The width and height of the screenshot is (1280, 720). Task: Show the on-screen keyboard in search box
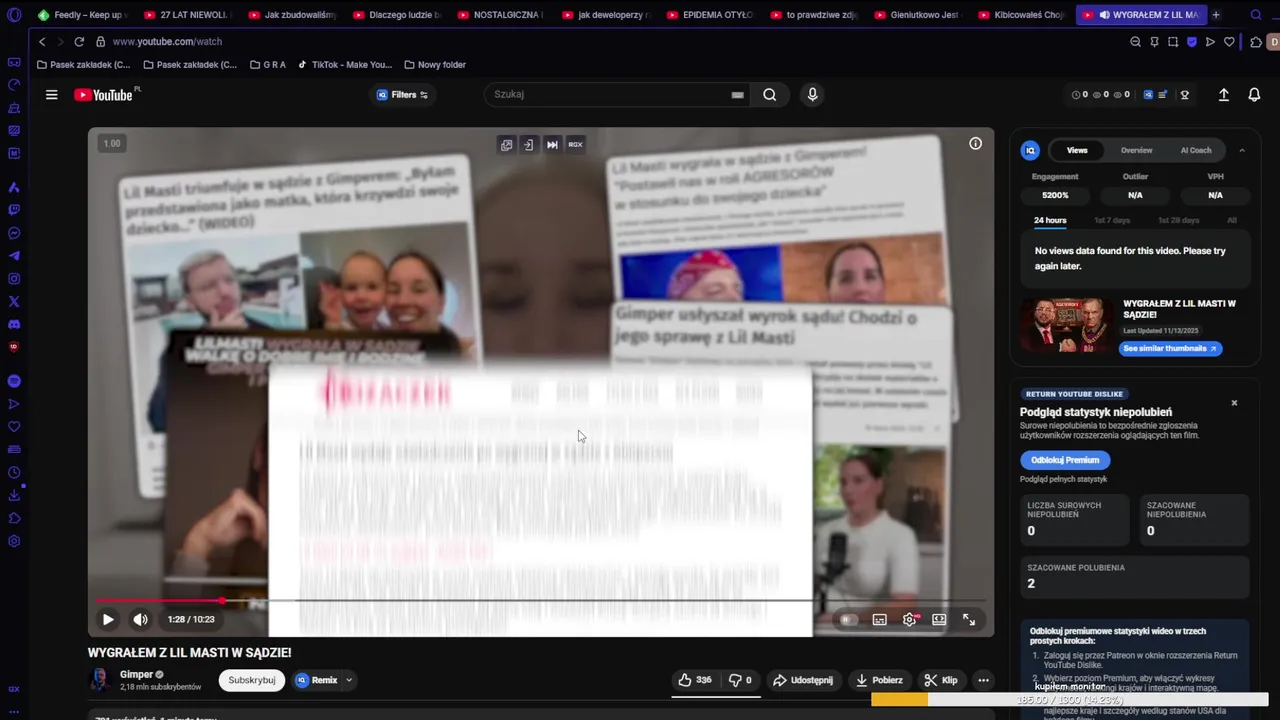pos(737,95)
